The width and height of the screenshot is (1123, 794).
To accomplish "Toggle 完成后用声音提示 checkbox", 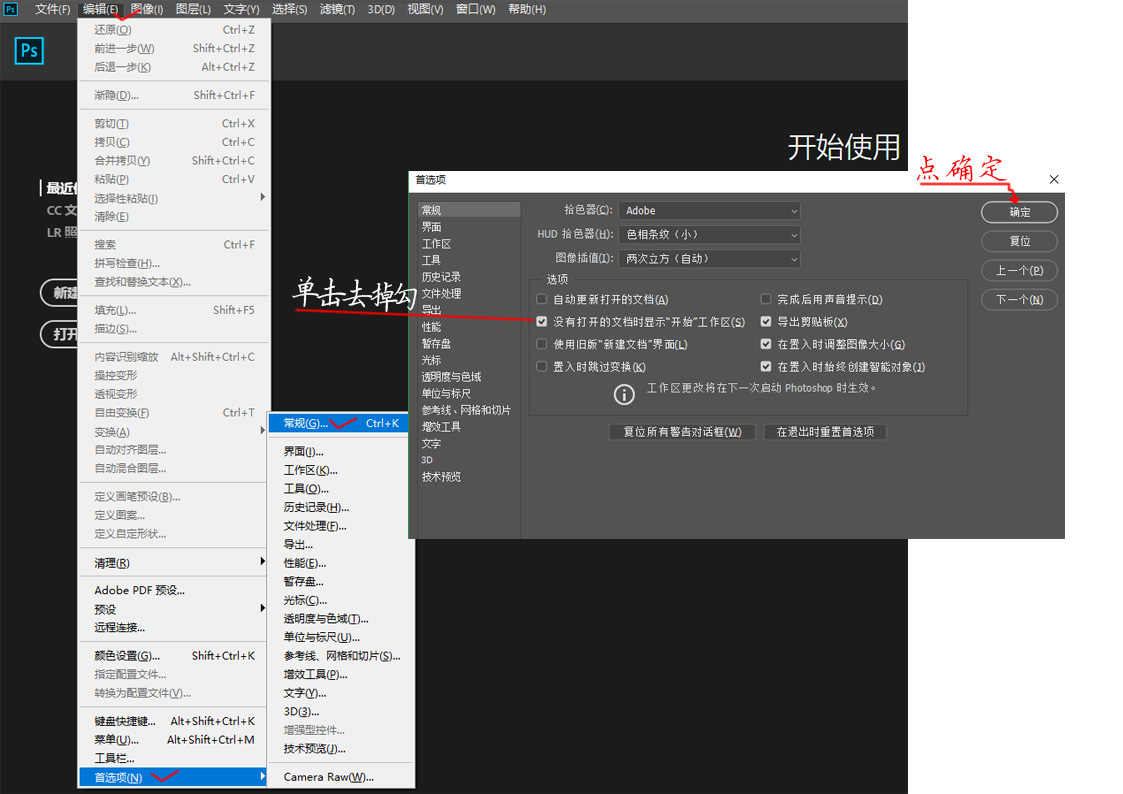I will pyautogui.click(x=766, y=299).
